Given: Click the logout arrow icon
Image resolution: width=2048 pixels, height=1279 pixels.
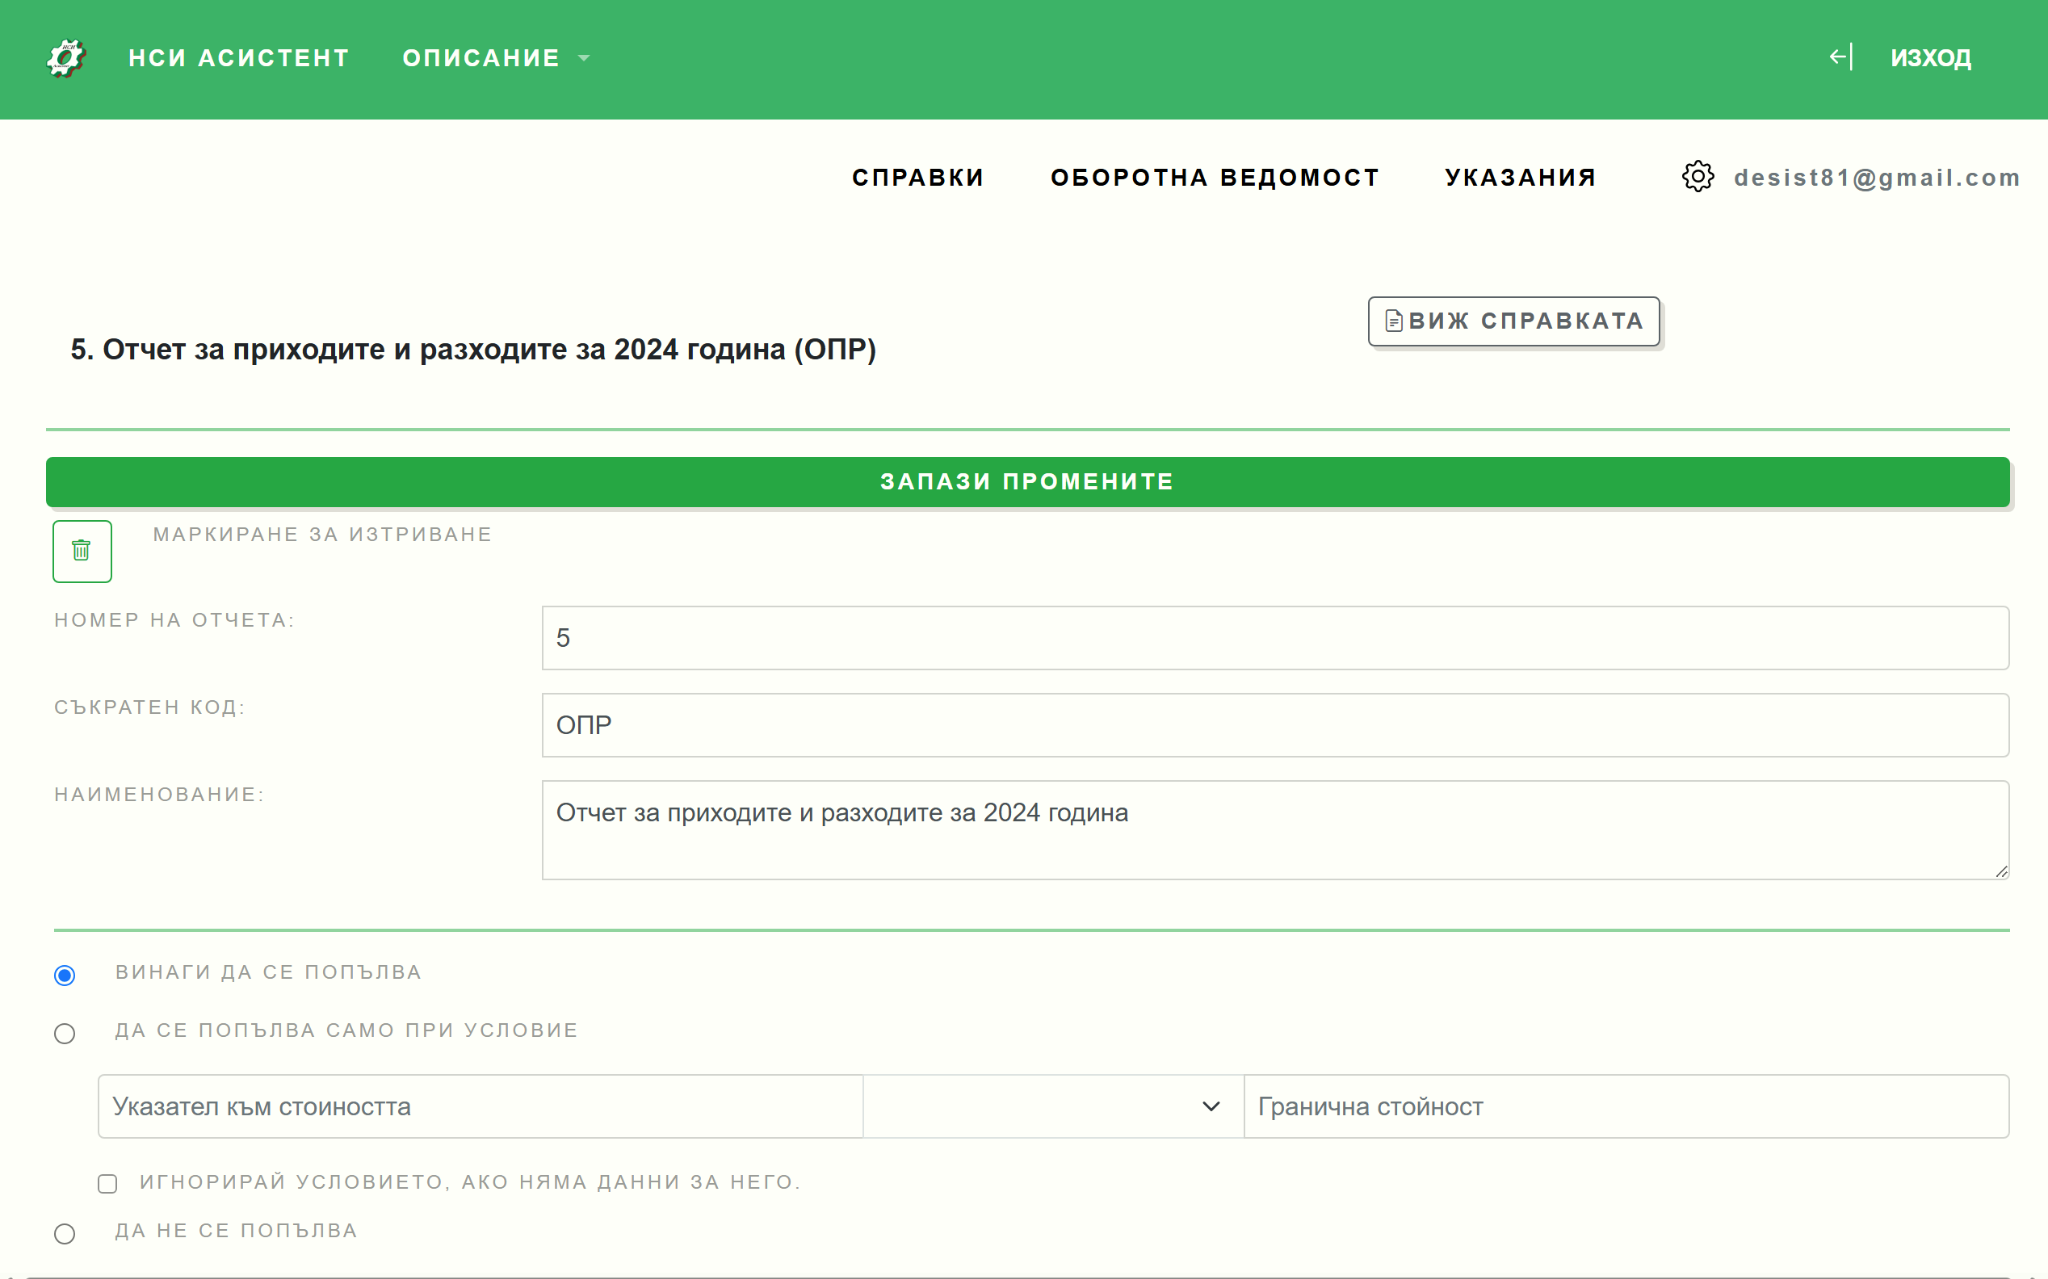Looking at the screenshot, I should point(1840,57).
